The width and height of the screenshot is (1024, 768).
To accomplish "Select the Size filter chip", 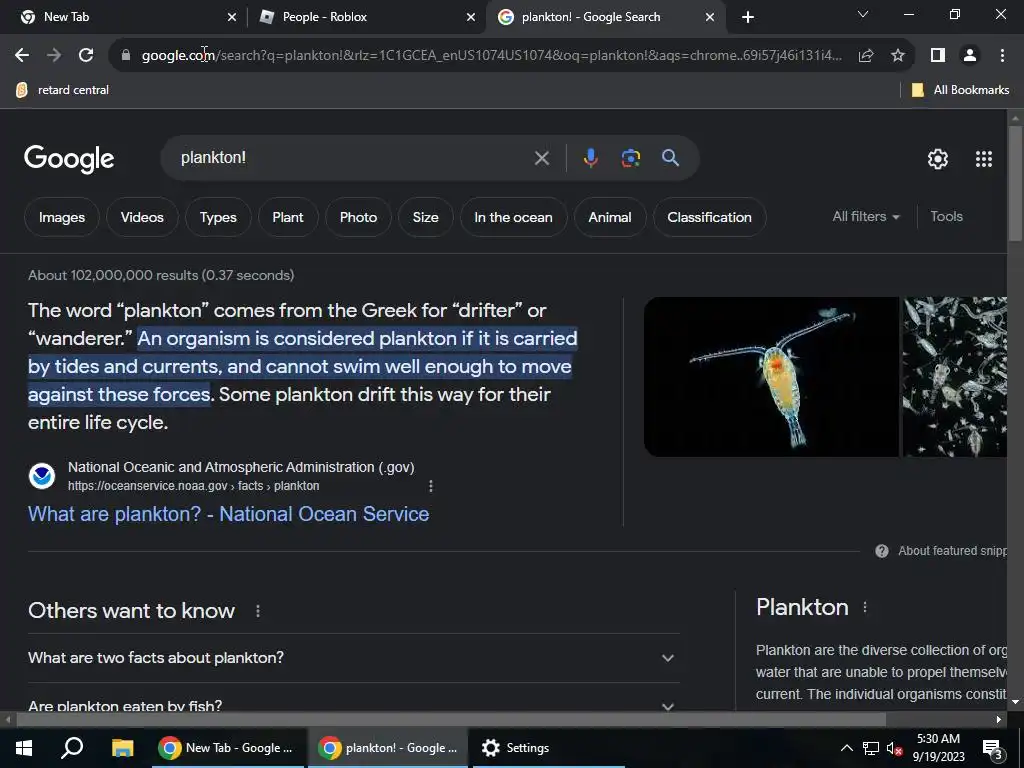I will coord(426,217).
